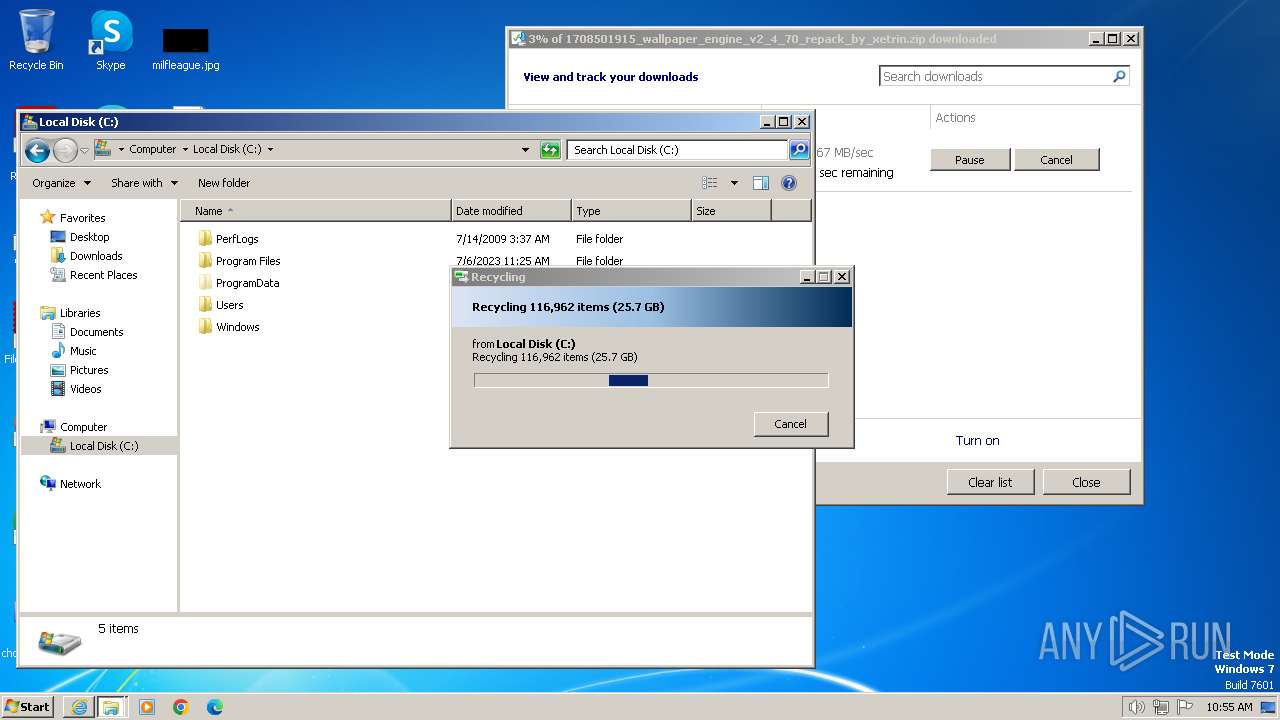Change the view with the view icon
Image resolution: width=1280 pixels, height=720 pixels.
[x=710, y=183]
